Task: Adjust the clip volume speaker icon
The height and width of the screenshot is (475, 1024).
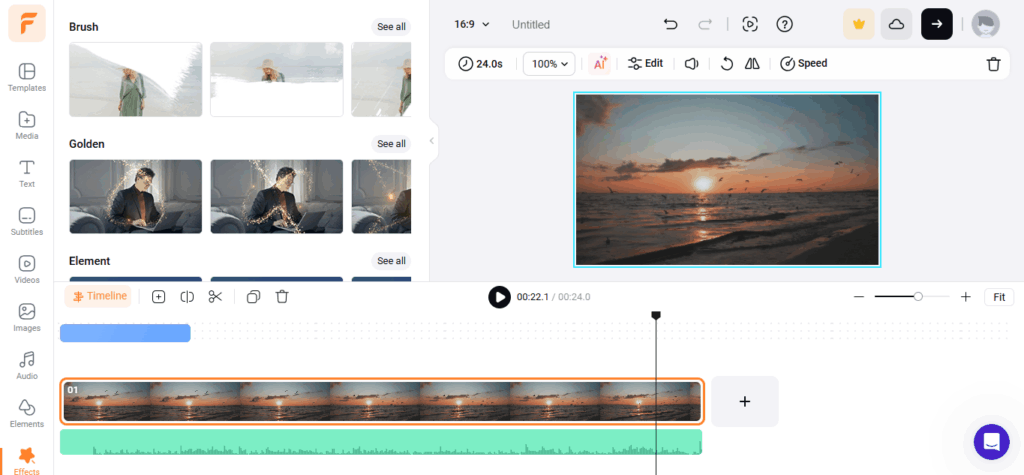Action: click(692, 63)
